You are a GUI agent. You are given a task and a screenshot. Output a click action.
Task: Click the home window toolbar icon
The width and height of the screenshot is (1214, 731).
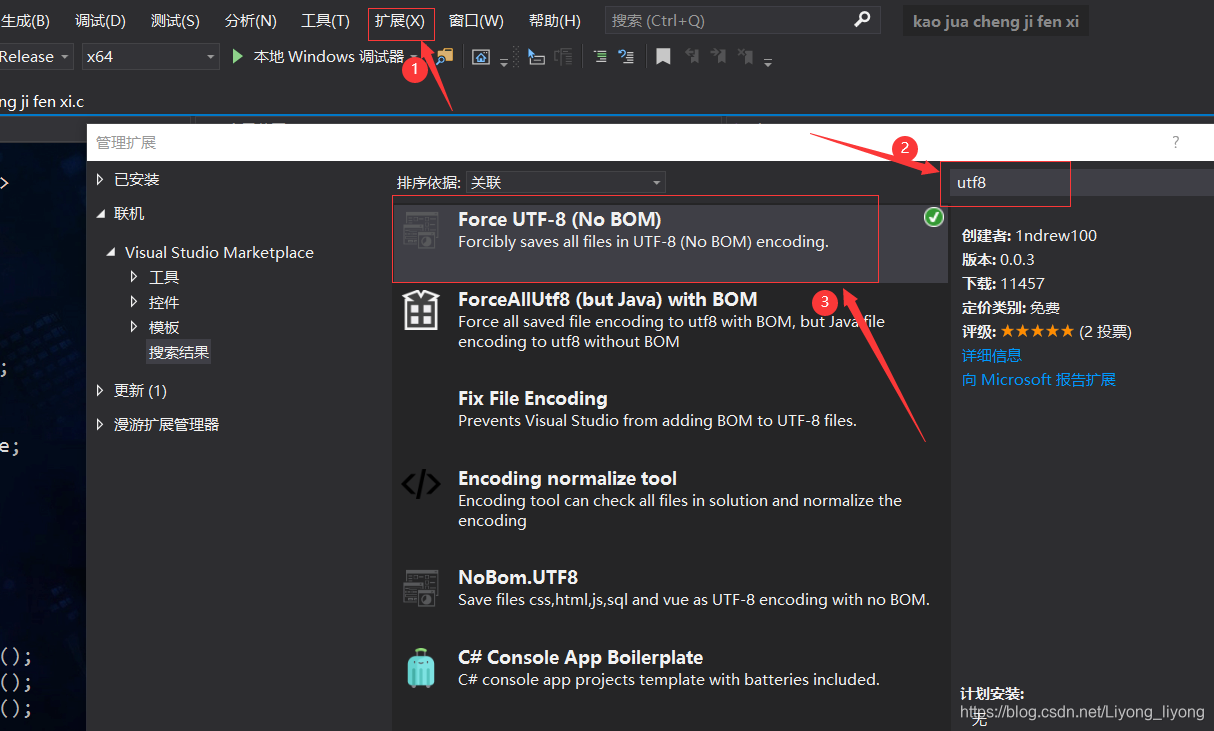tap(482, 57)
